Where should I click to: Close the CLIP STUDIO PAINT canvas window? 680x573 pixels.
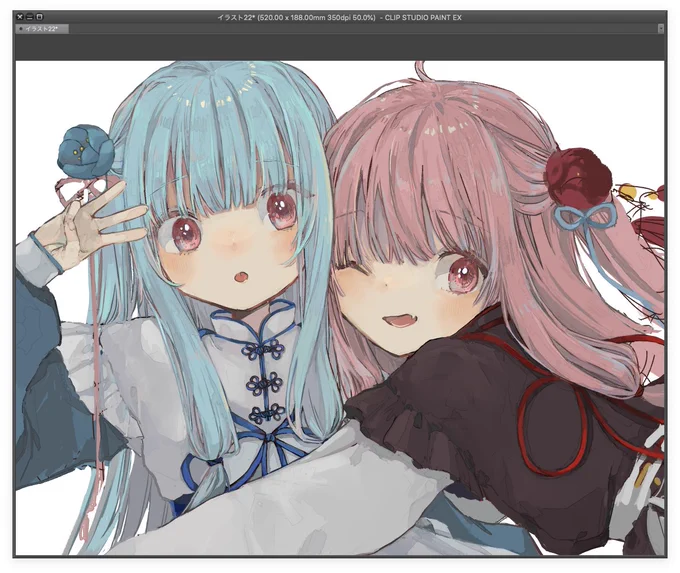(20, 17)
